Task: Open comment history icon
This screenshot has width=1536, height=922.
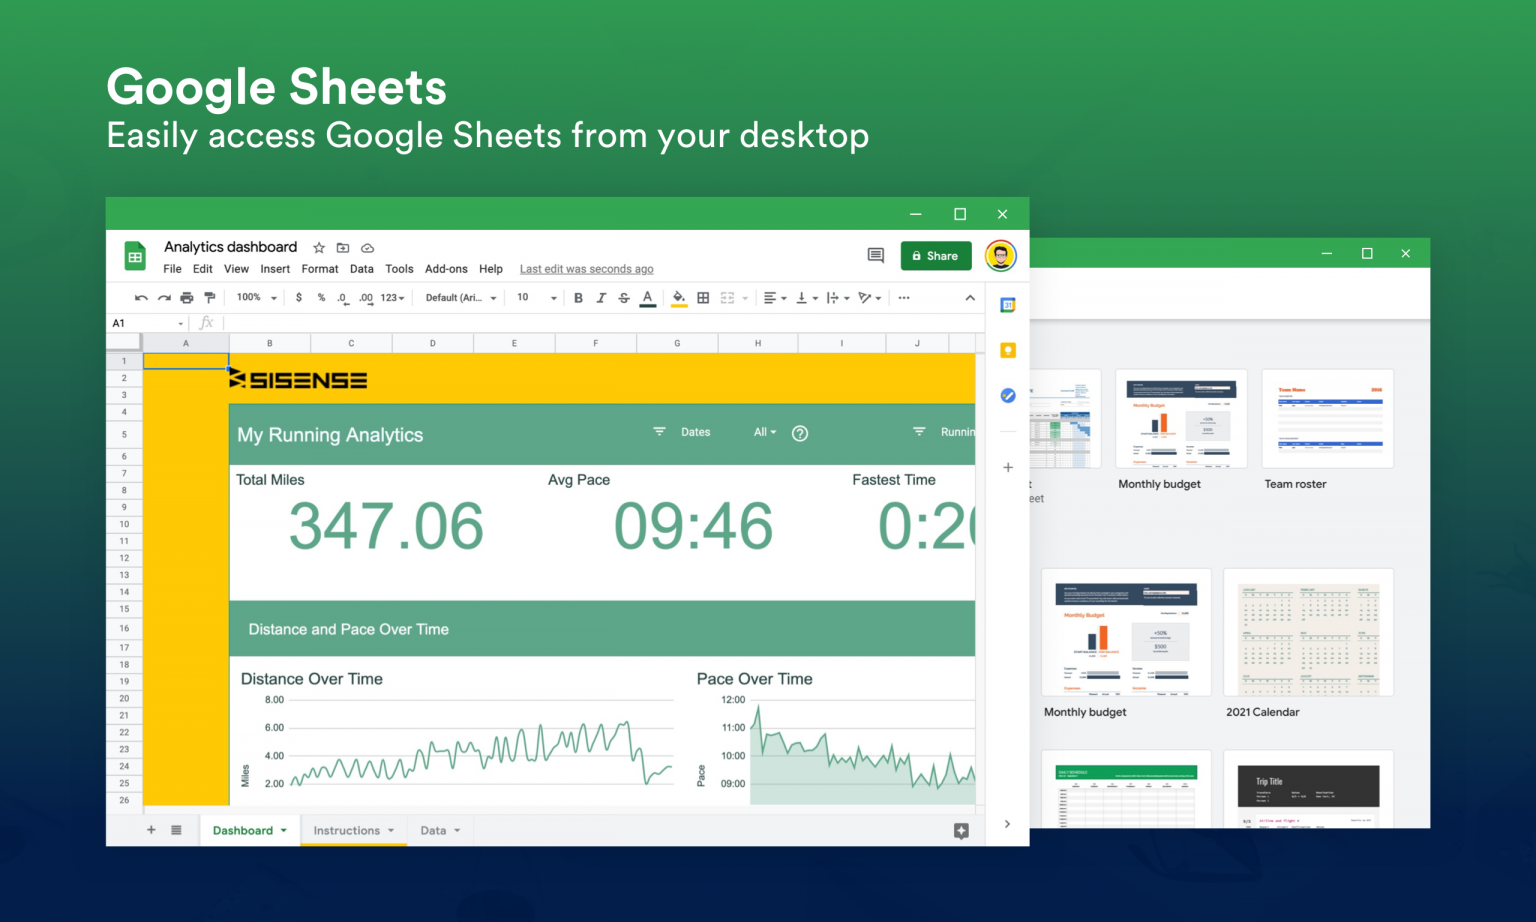Action: [x=876, y=256]
